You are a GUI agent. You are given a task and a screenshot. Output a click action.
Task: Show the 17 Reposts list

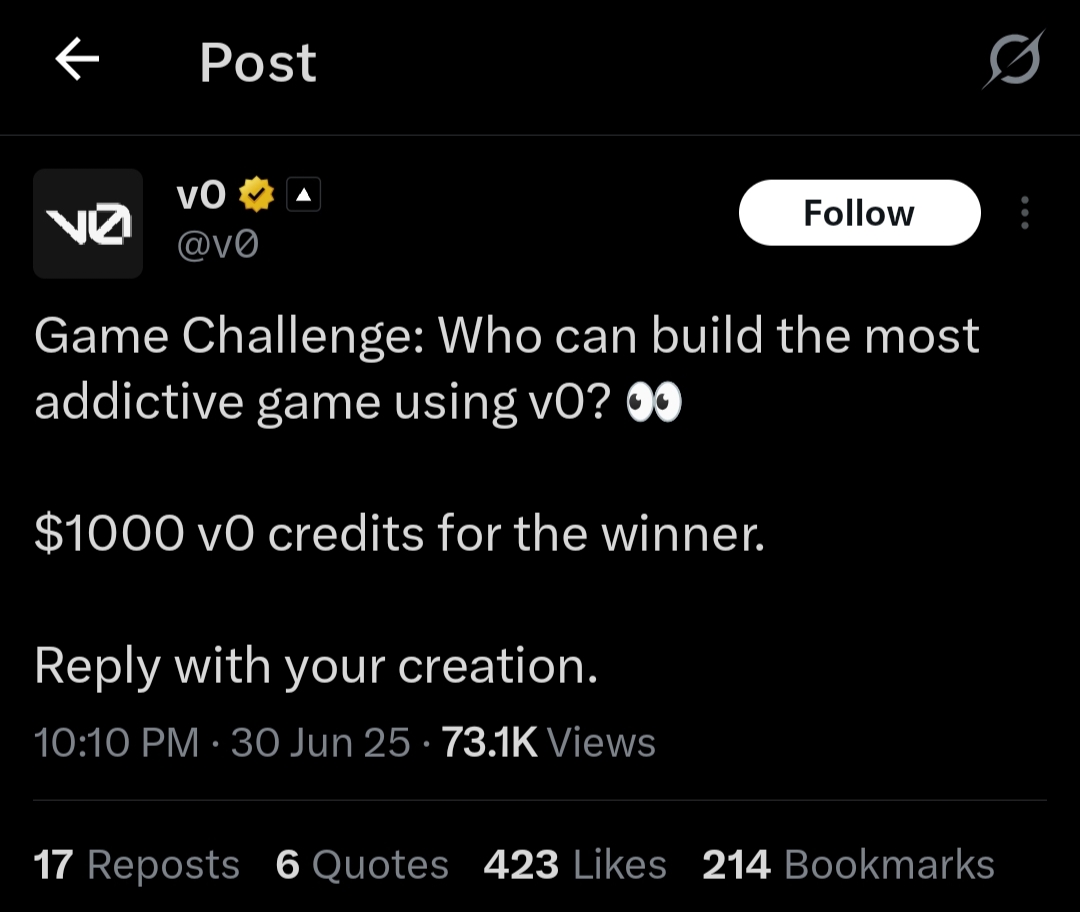pos(137,865)
